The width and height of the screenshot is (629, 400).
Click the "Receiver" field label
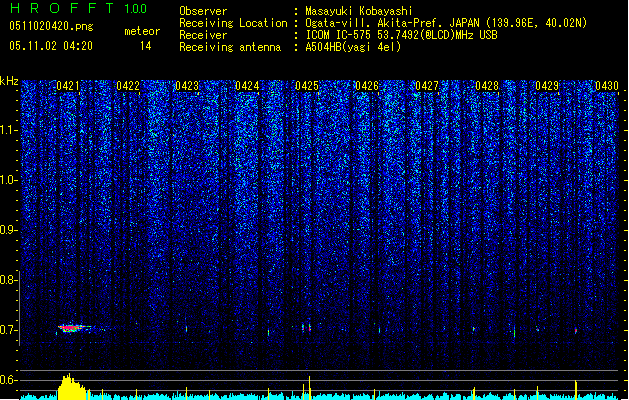click(x=203, y=35)
